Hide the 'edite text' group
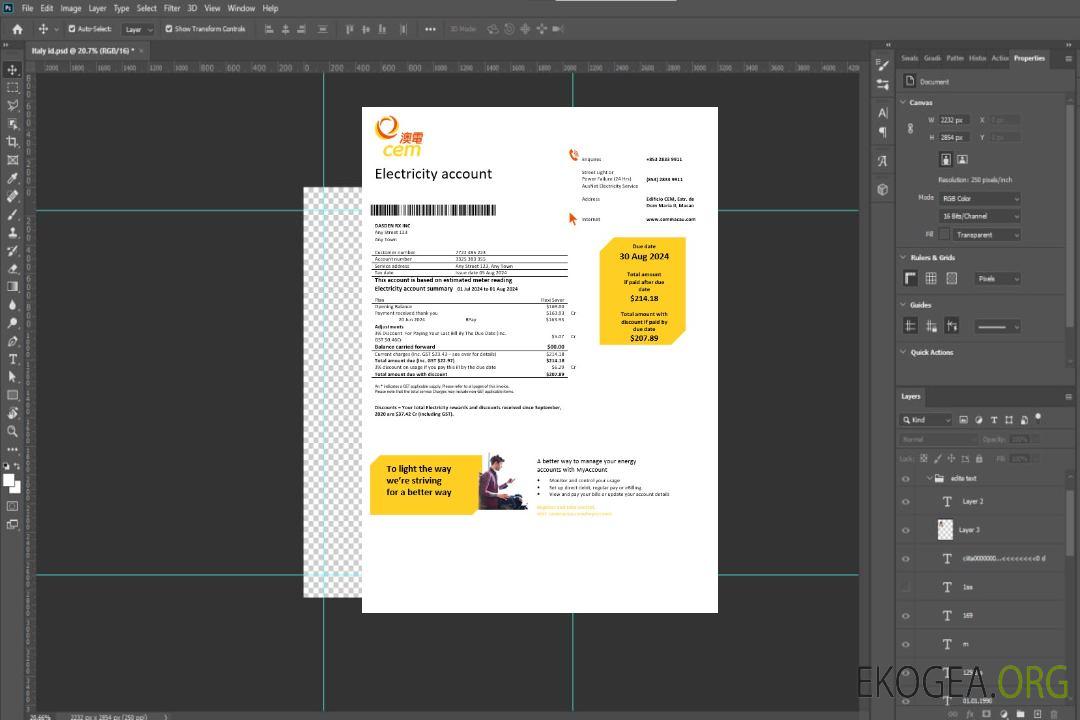The image size is (1080, 720). (x=906, y=479)
